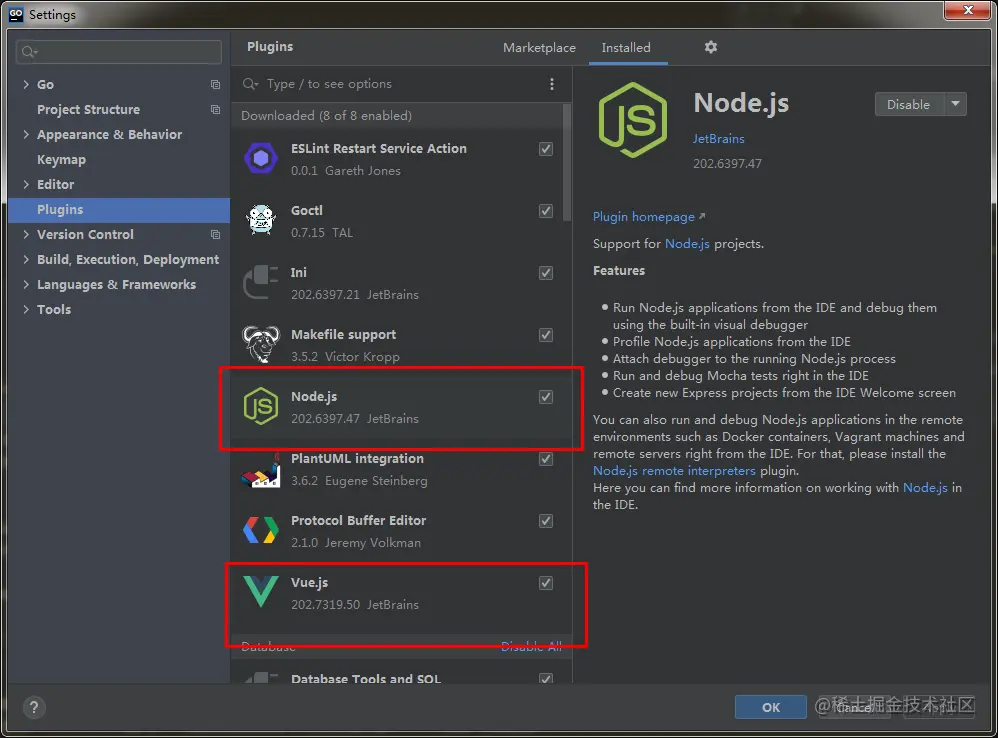This screenshot has height=738, width=998.
Task: Toggle the Goctl plugin checkbox
Action: [x=545, y=211]
